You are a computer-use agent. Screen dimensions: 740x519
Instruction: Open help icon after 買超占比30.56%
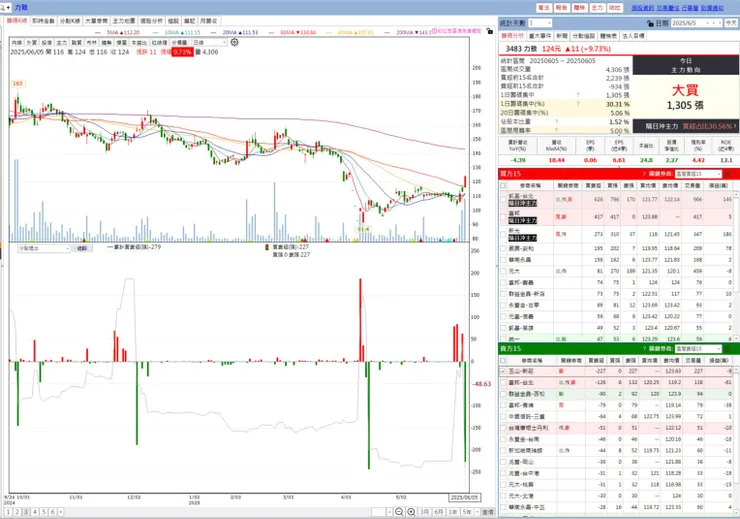(735, 126)
